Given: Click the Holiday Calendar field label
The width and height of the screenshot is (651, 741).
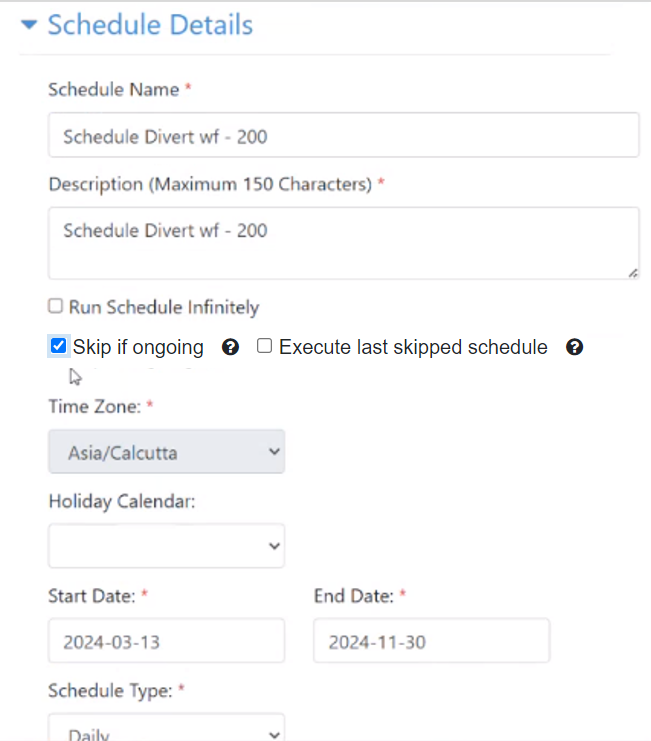Looking at the screenshot, I should [122, 501].
